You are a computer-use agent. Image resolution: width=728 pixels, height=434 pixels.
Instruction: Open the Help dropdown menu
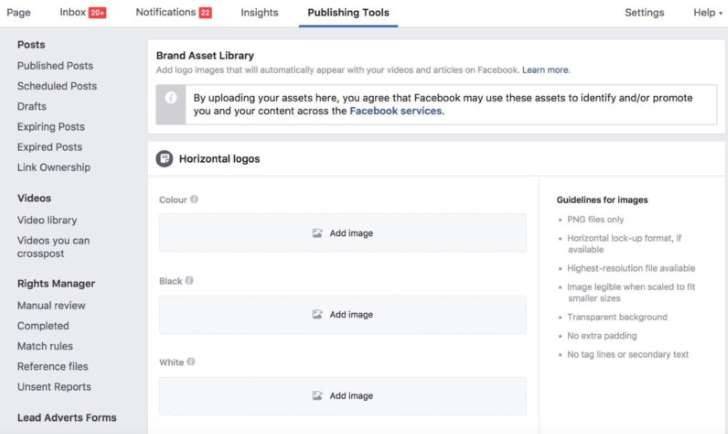[x=708, y=13]
